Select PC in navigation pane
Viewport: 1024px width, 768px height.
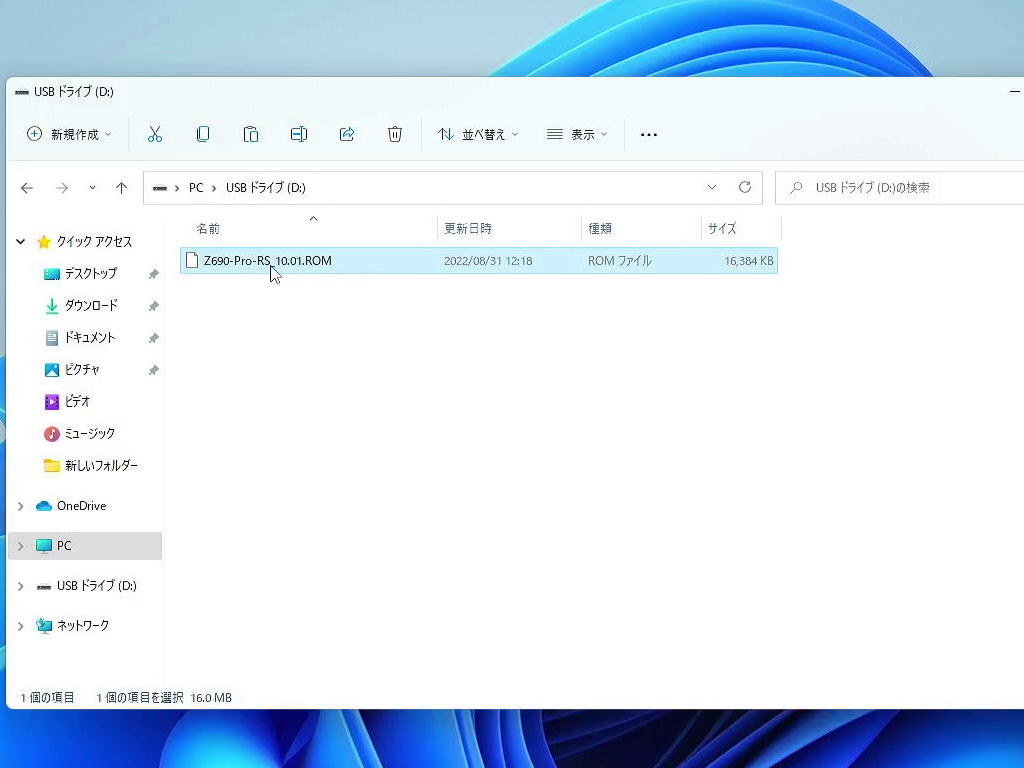click(63, 546)
